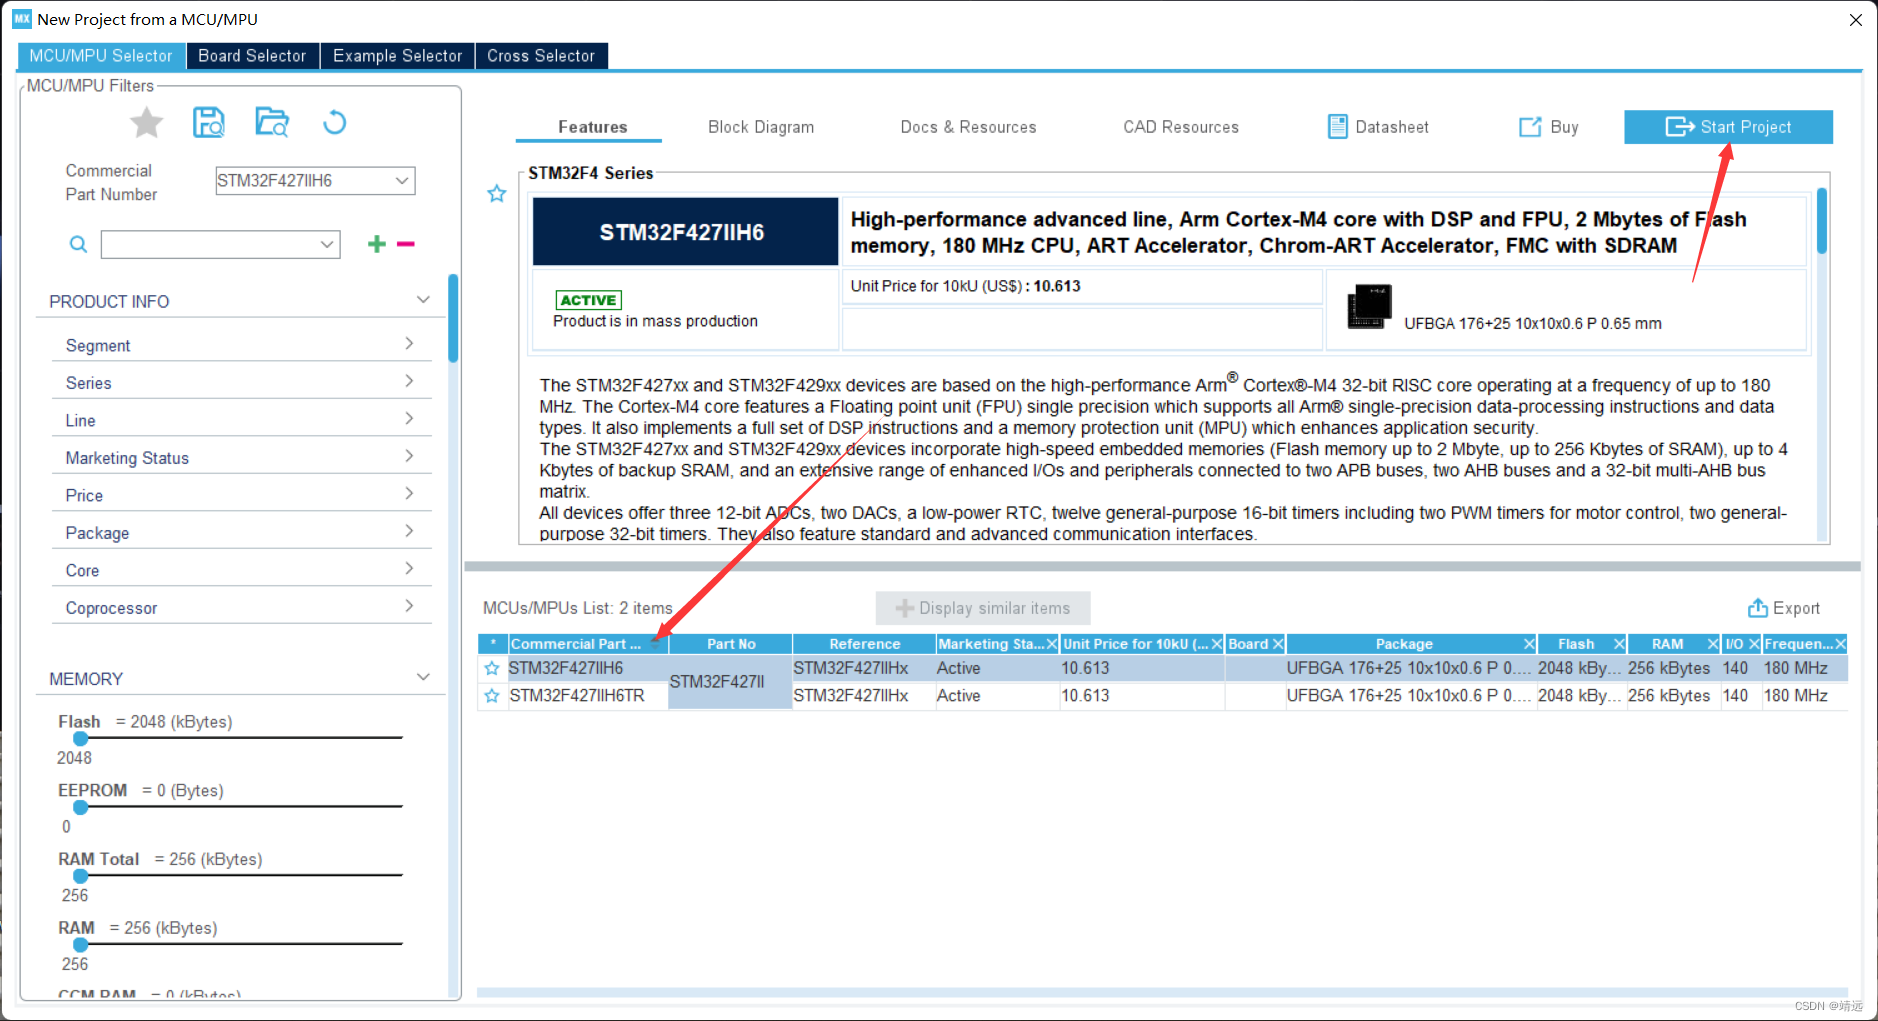Remove the Flash column
Screen dimensions: 1878x1021
pyautogui.click(x=1619, y=644)
